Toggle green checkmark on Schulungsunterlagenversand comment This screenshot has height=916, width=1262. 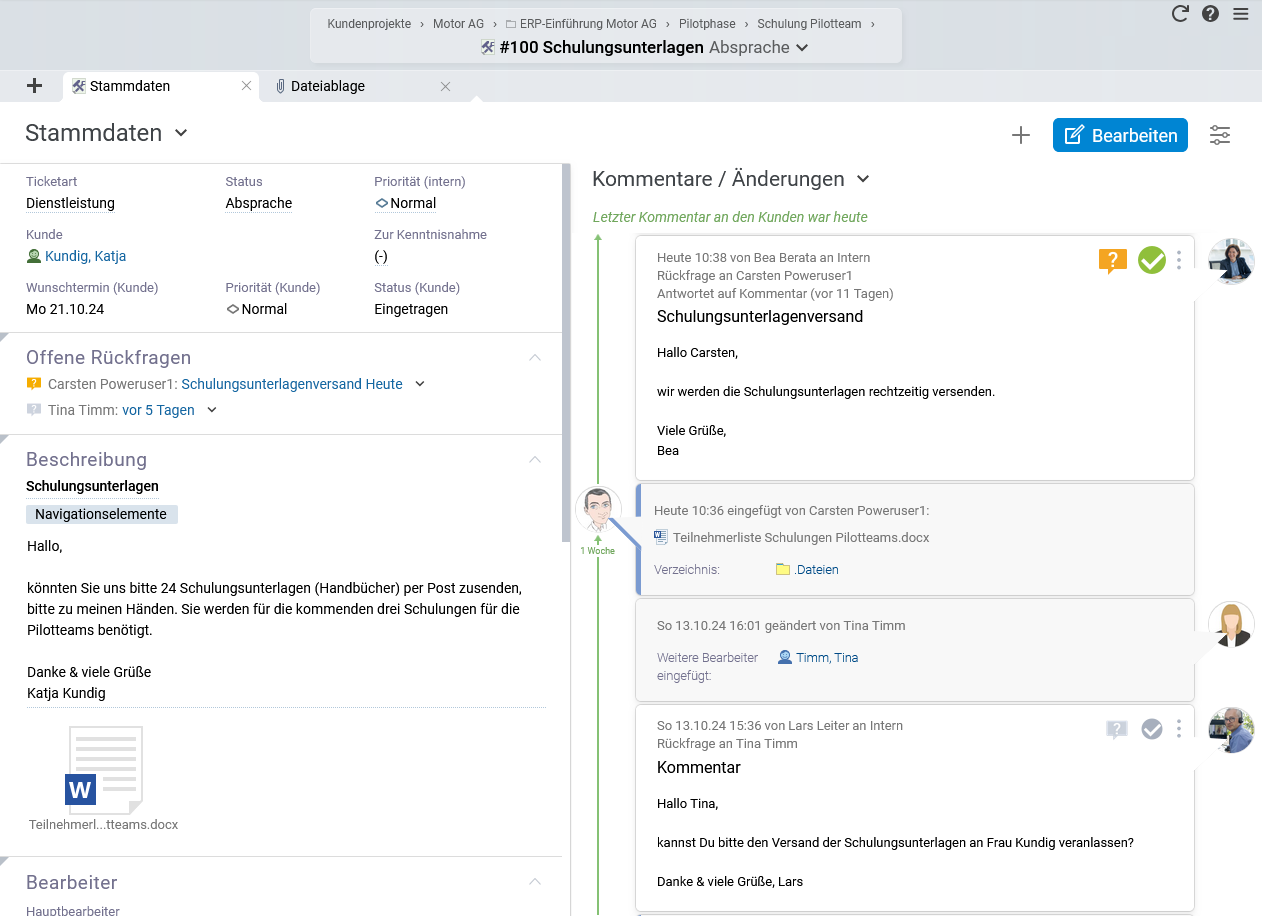[1152, 261]
